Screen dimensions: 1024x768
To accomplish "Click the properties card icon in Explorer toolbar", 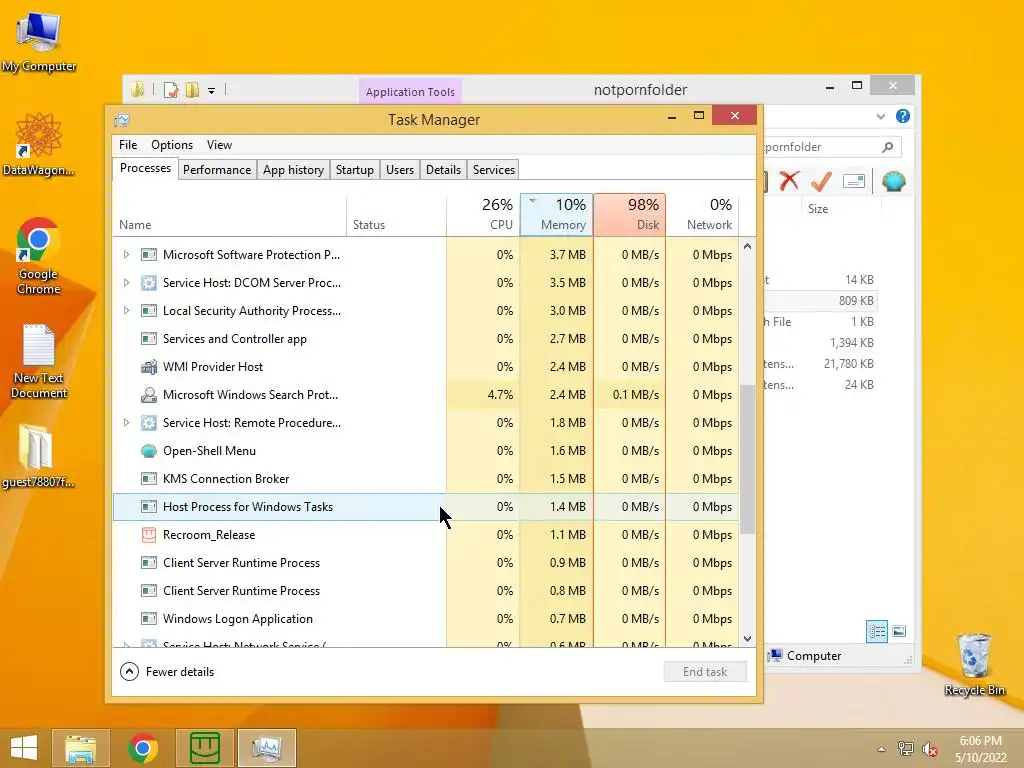I will point(854,181).
